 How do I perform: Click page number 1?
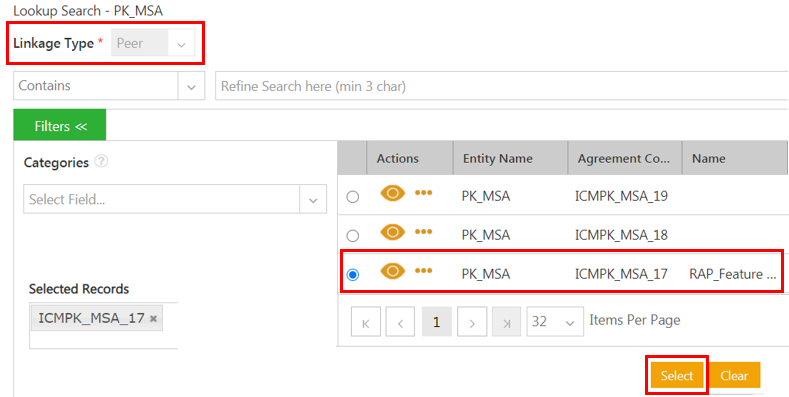tap(436, 322)
